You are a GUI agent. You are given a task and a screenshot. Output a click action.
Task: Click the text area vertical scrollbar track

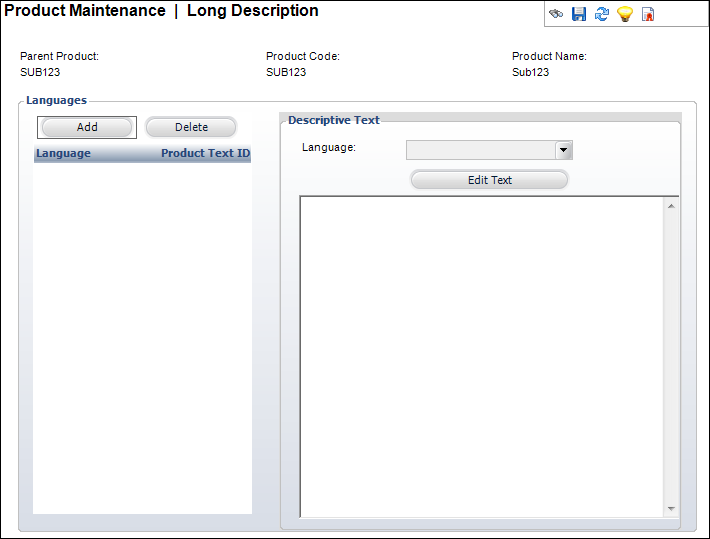pos(671,355)
